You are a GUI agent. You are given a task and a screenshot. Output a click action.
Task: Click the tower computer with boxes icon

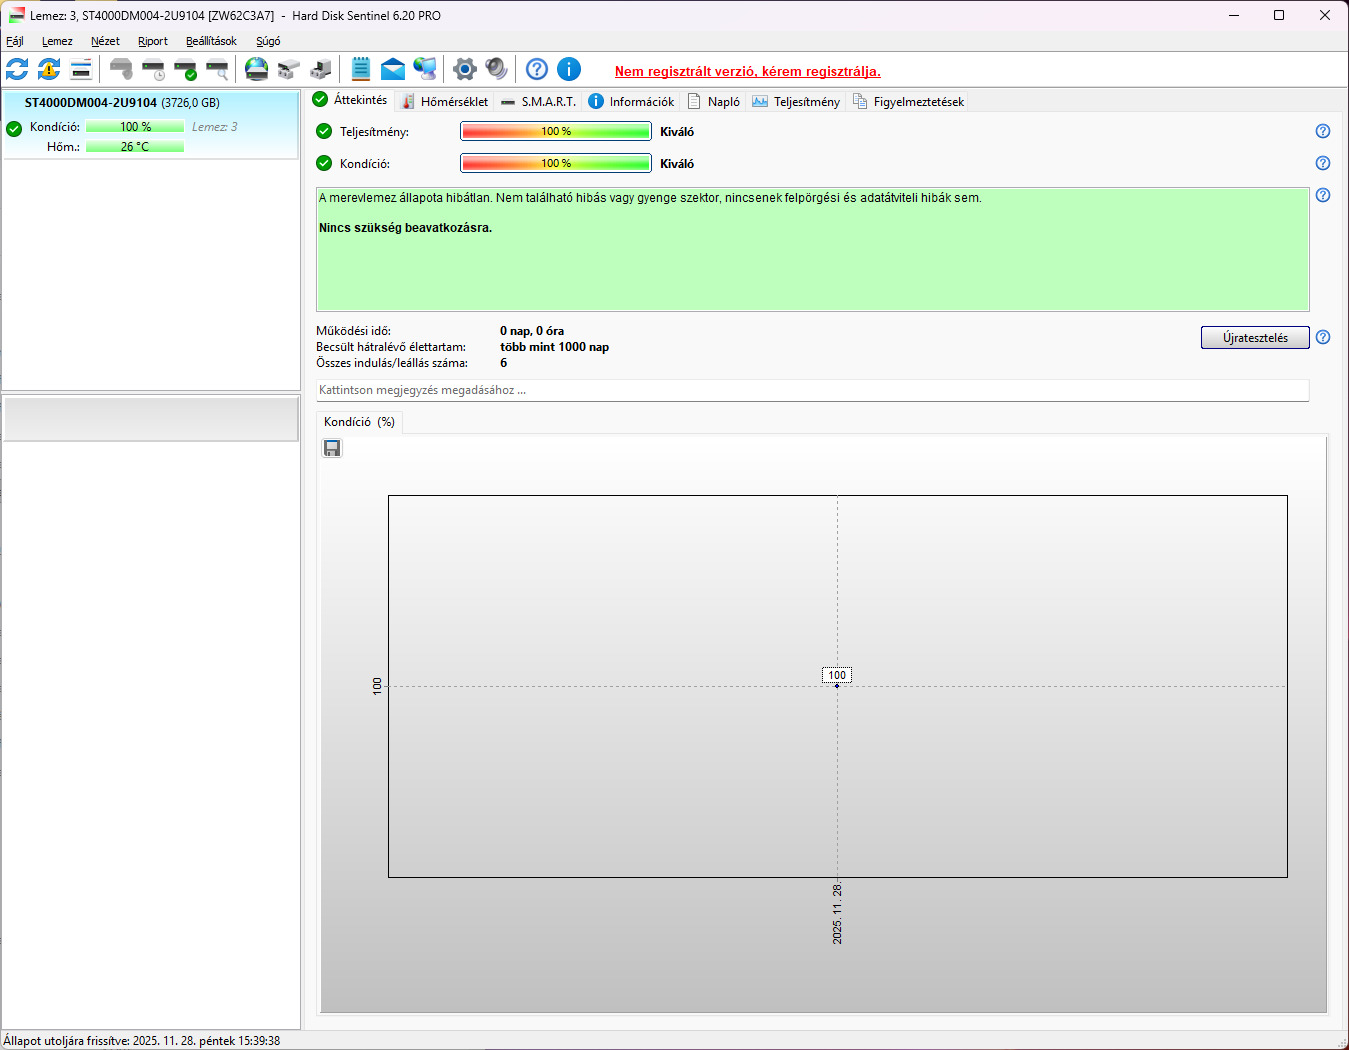point(321,69)
